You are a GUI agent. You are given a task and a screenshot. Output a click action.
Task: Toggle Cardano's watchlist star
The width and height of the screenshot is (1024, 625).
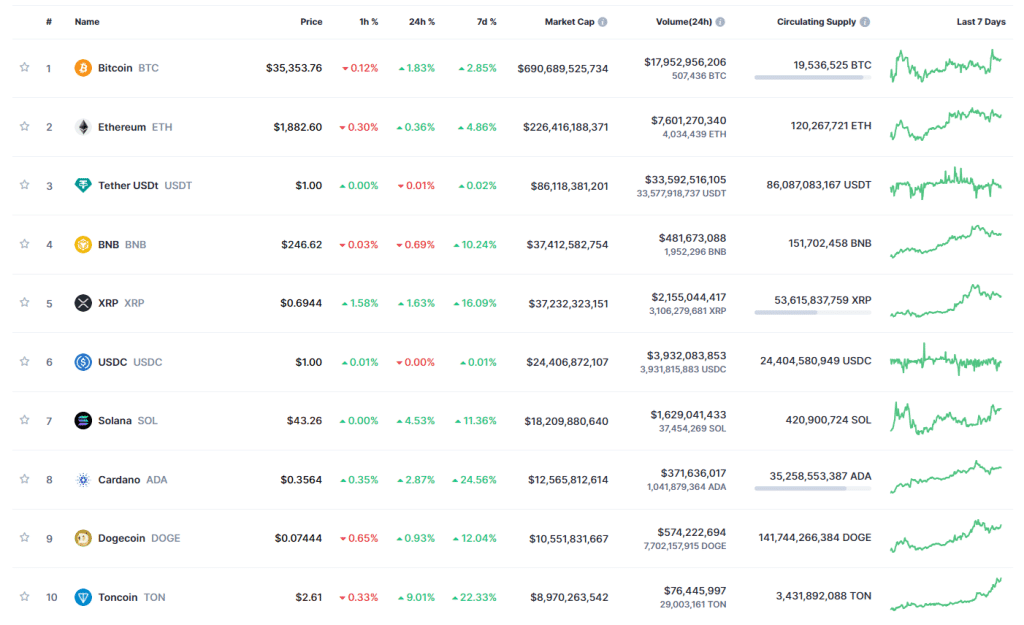[x=24, y=479]
